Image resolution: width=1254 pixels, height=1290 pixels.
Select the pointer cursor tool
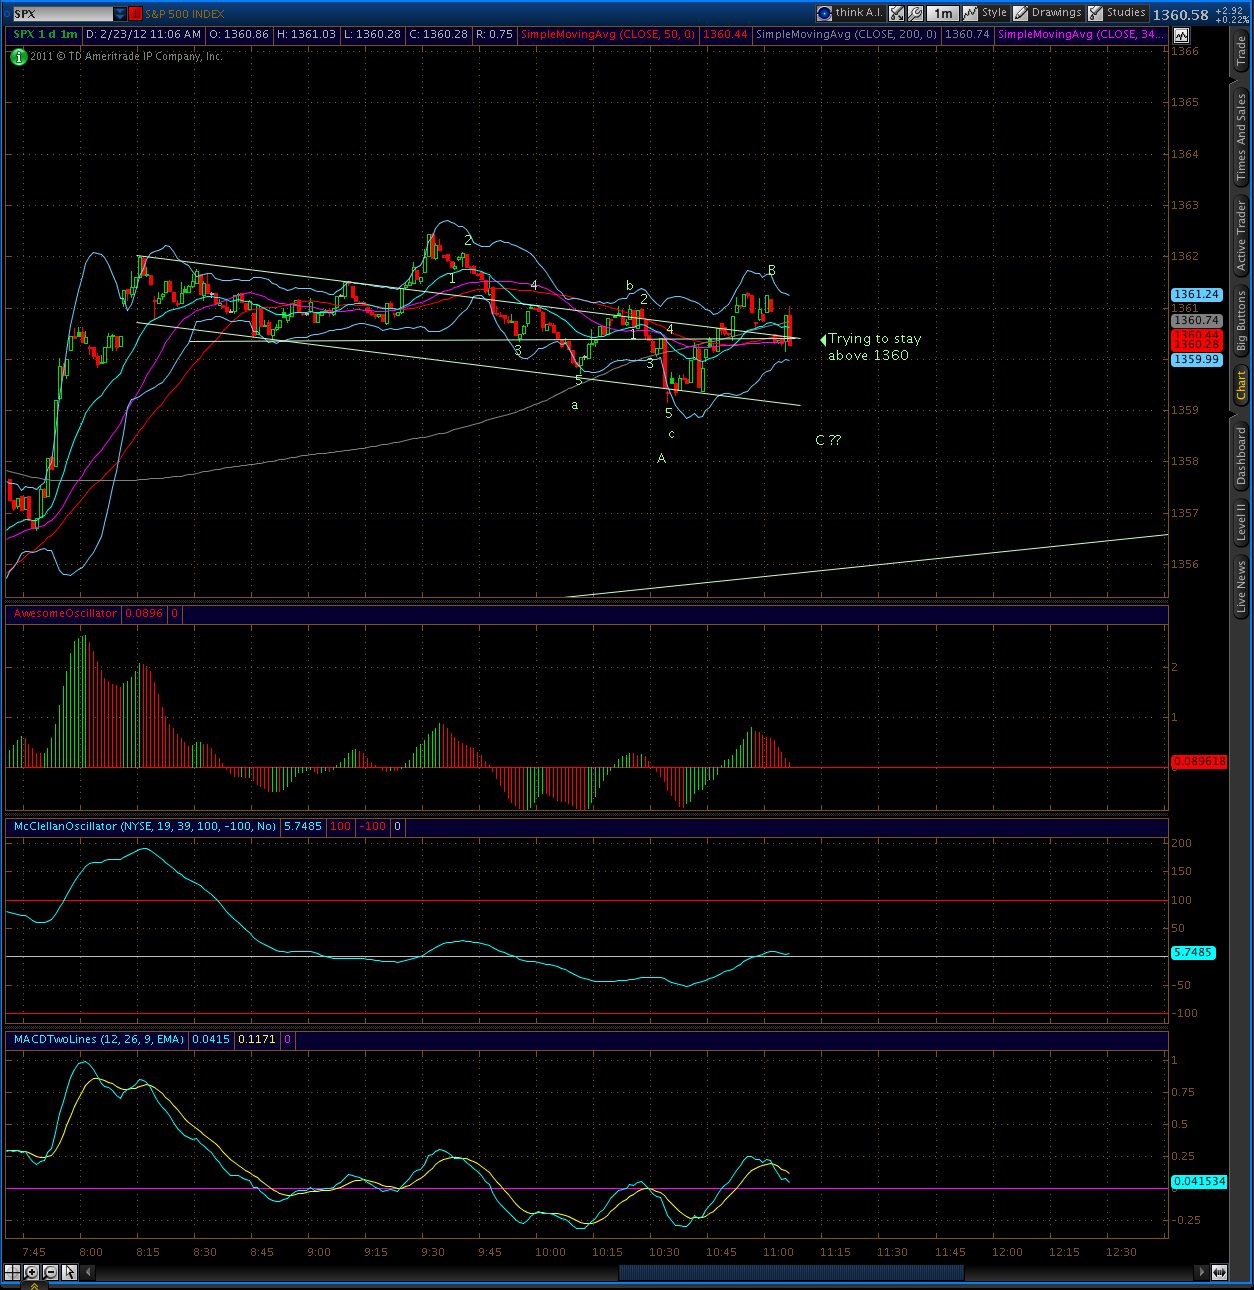(69, 1272)
